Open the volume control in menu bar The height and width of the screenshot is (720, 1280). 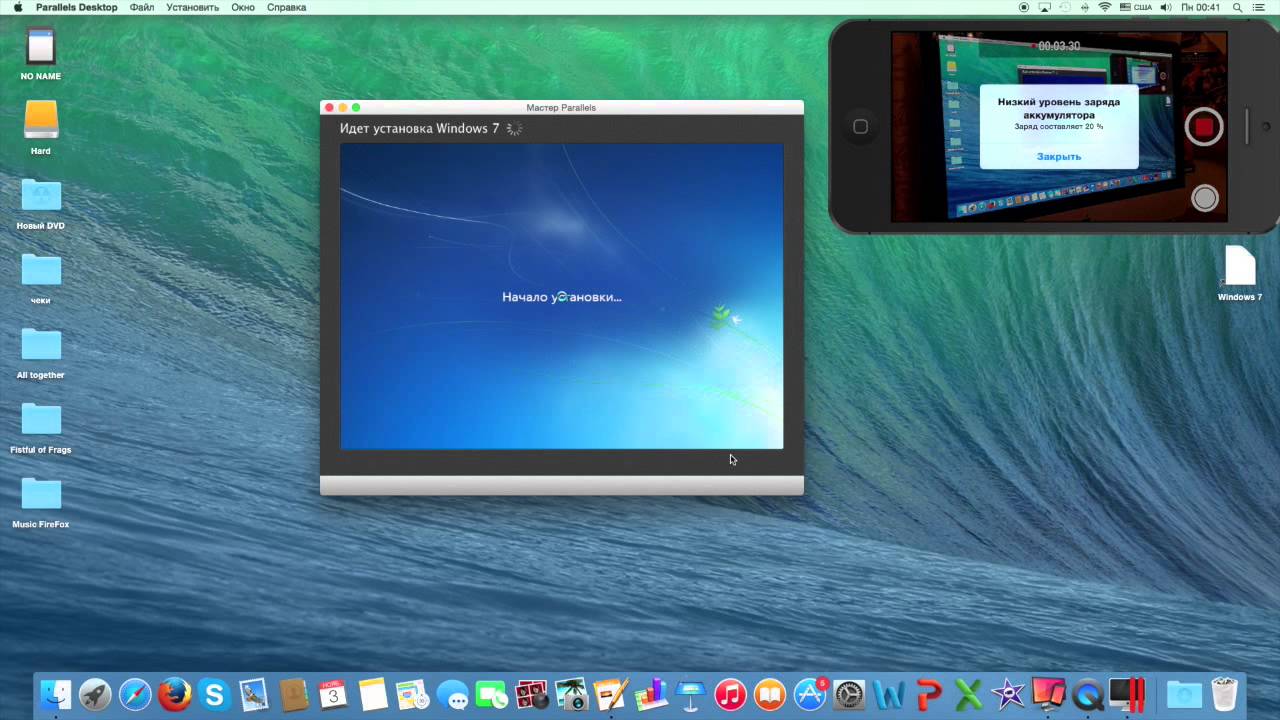(x=1168, y=7)
